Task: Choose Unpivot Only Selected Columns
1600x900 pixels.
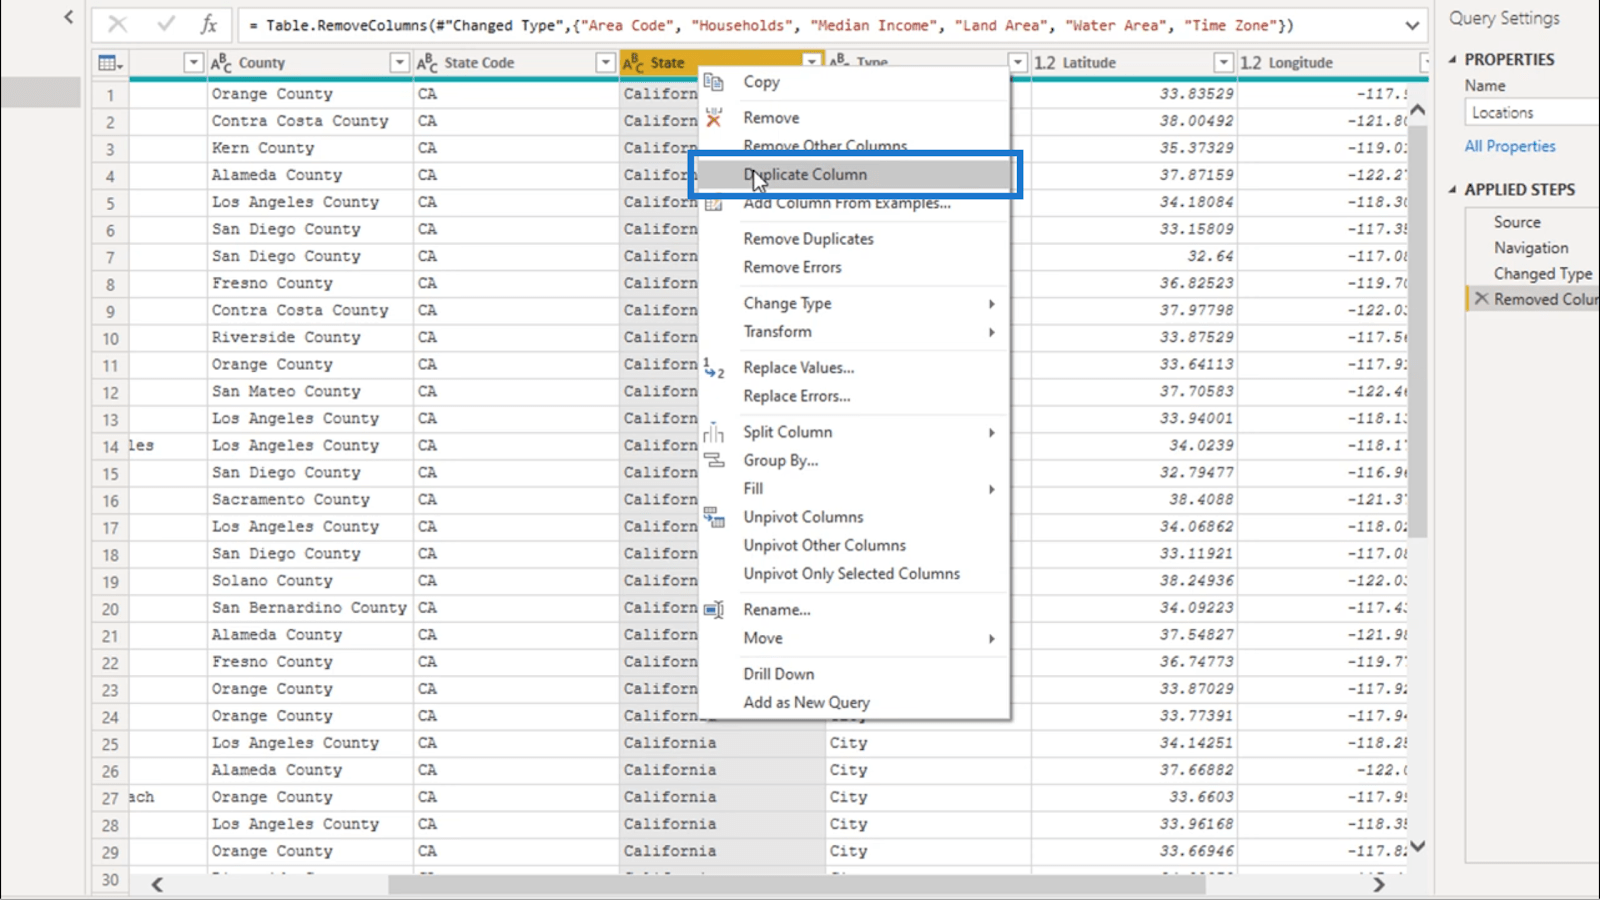Action: [x=854, y=574]
